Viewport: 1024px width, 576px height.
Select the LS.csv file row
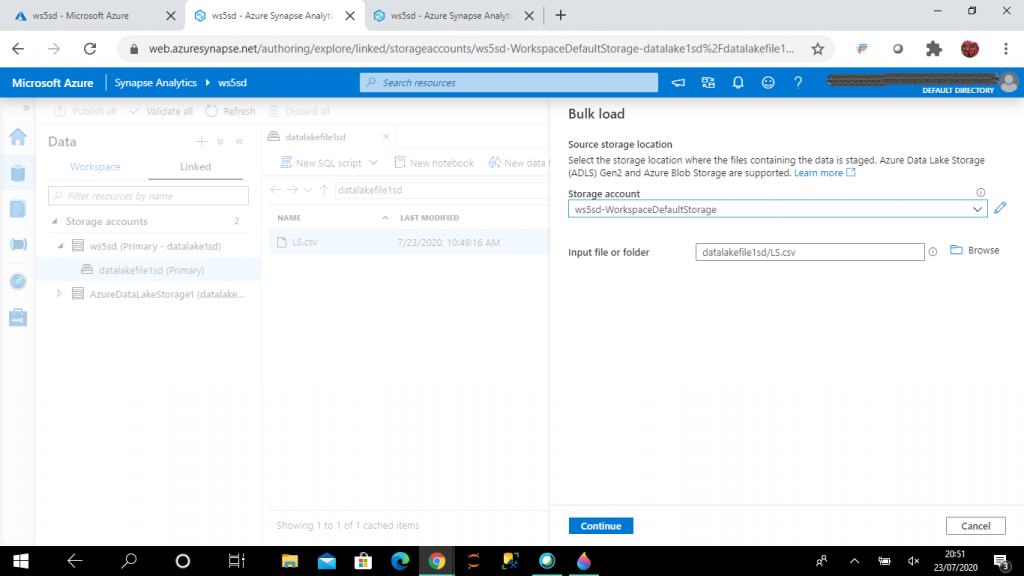pyautogui.click(x=409, y=242)
